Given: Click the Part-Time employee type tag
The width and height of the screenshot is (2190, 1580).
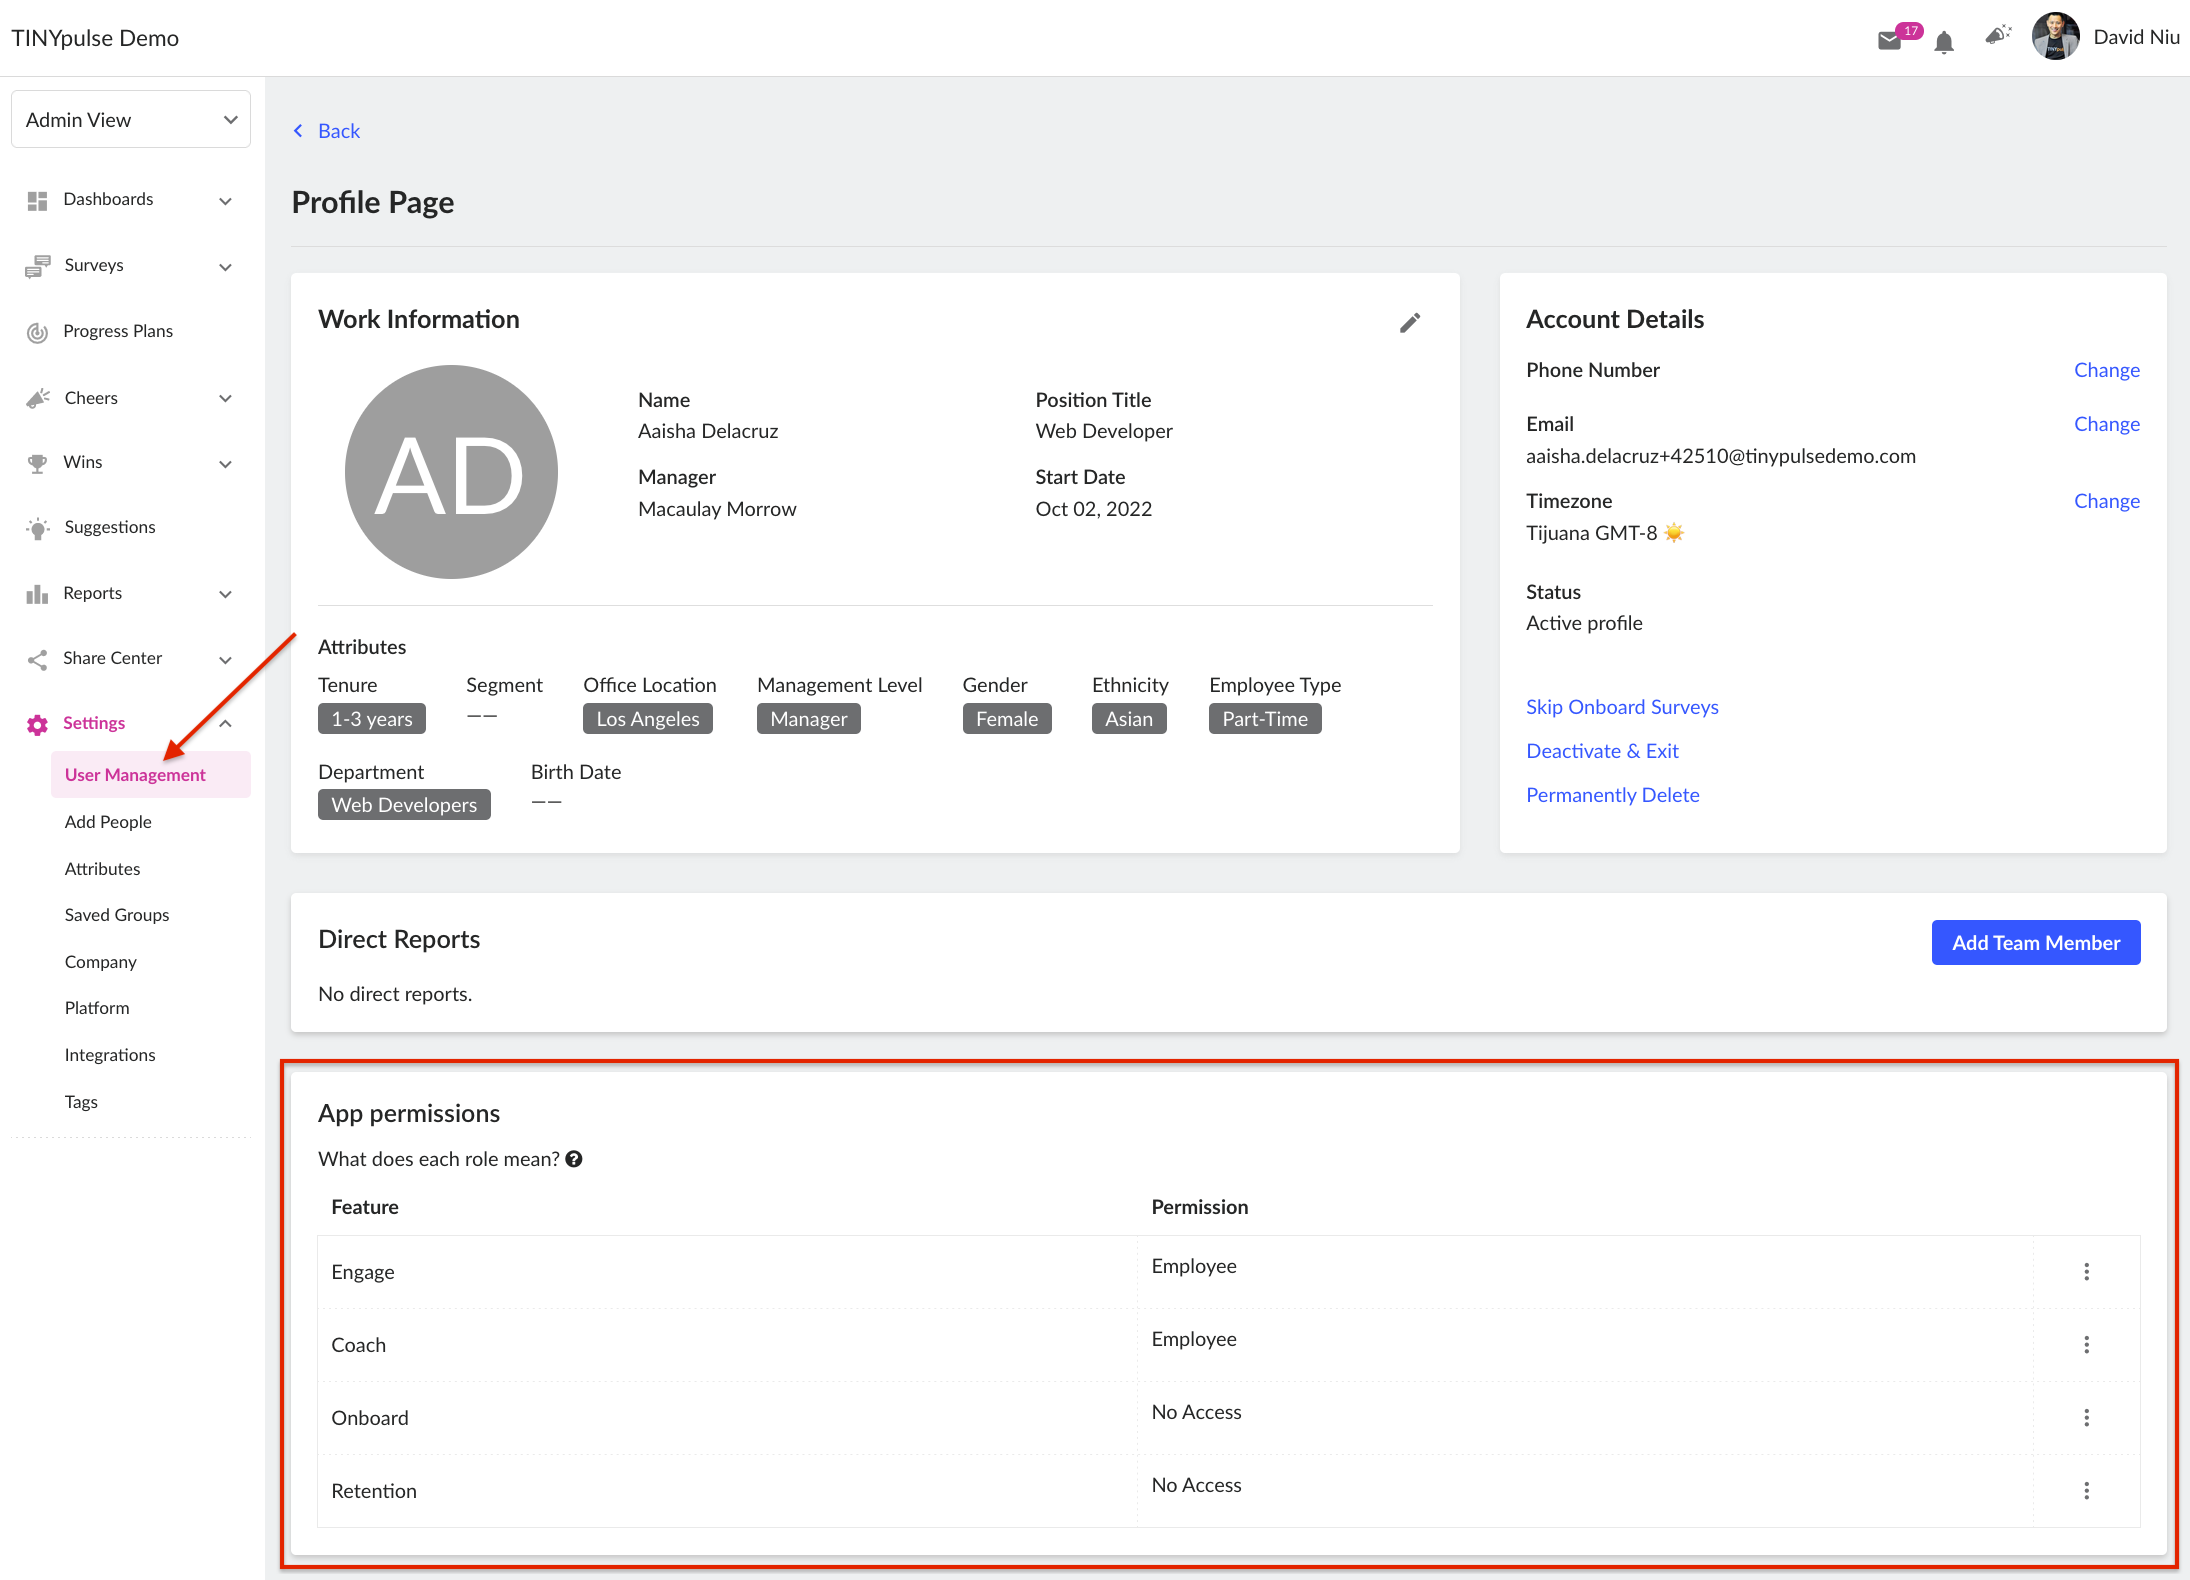Looking at the screenshot, I should (1265, 719).
